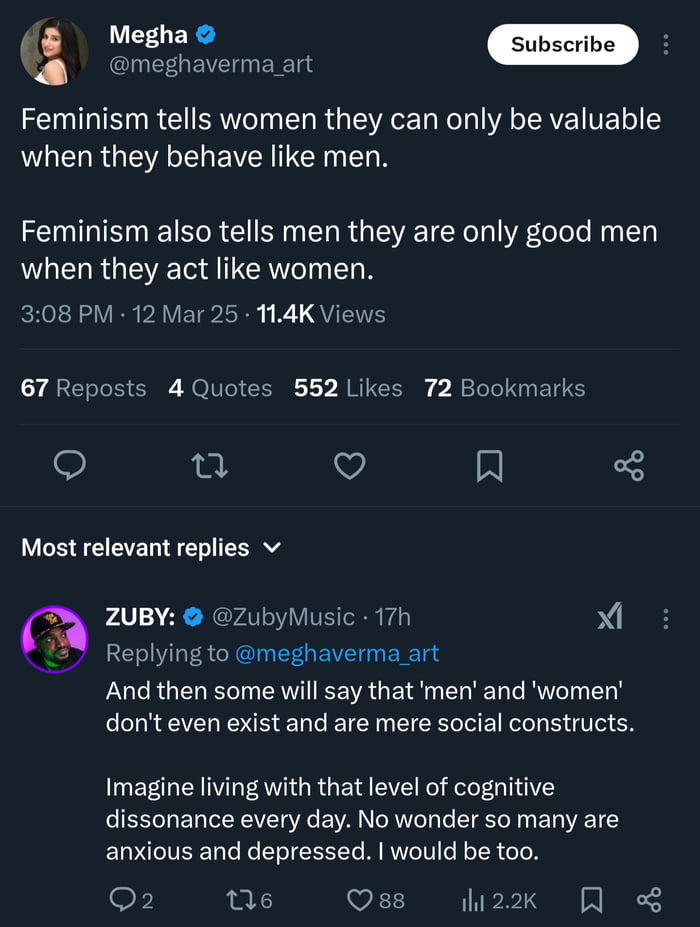Image resolution: width=700 pixels, height=927 pixels.
Task: Like ZUBY's reply
Action: click(375, 900)
